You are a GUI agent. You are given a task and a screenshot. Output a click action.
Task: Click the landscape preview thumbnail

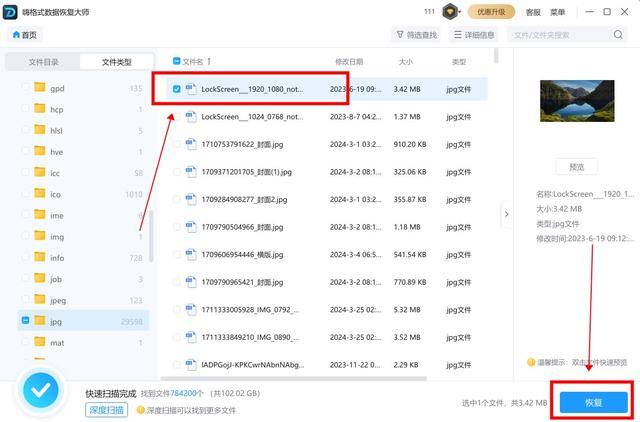pyautogui.click(x=577, y=101)
